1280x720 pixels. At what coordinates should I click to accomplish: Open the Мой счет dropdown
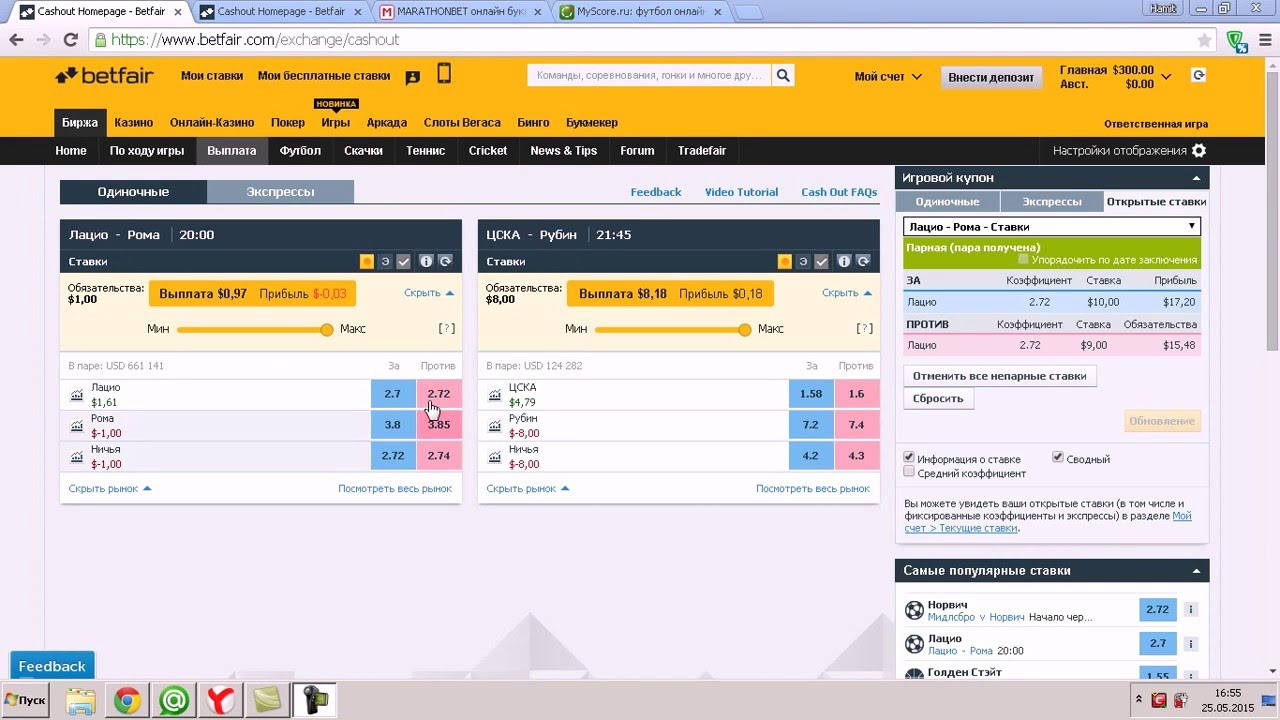point(888,77)
